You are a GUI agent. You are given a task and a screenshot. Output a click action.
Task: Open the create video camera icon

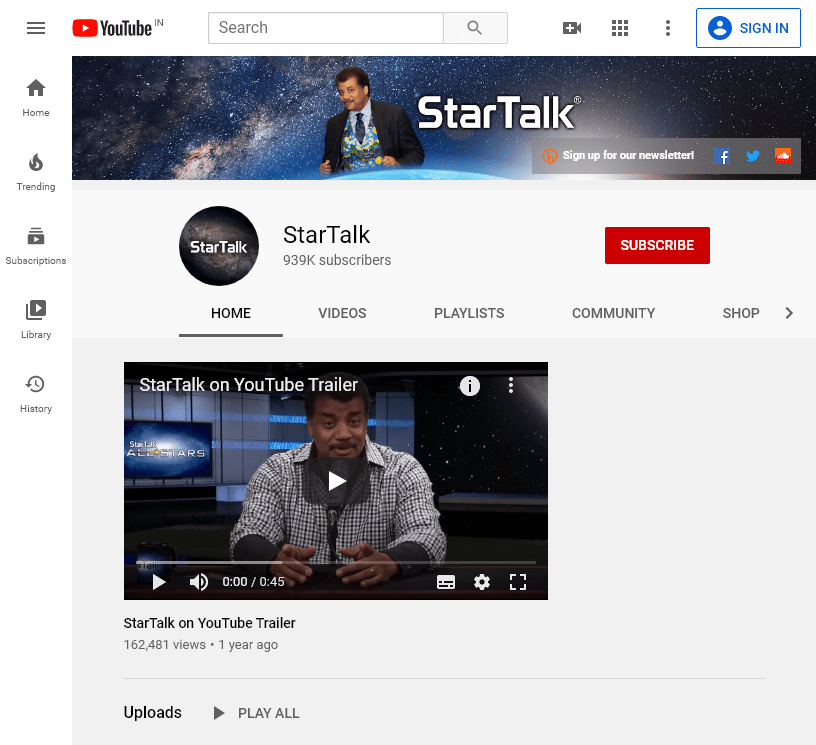(x=572, y=28)
